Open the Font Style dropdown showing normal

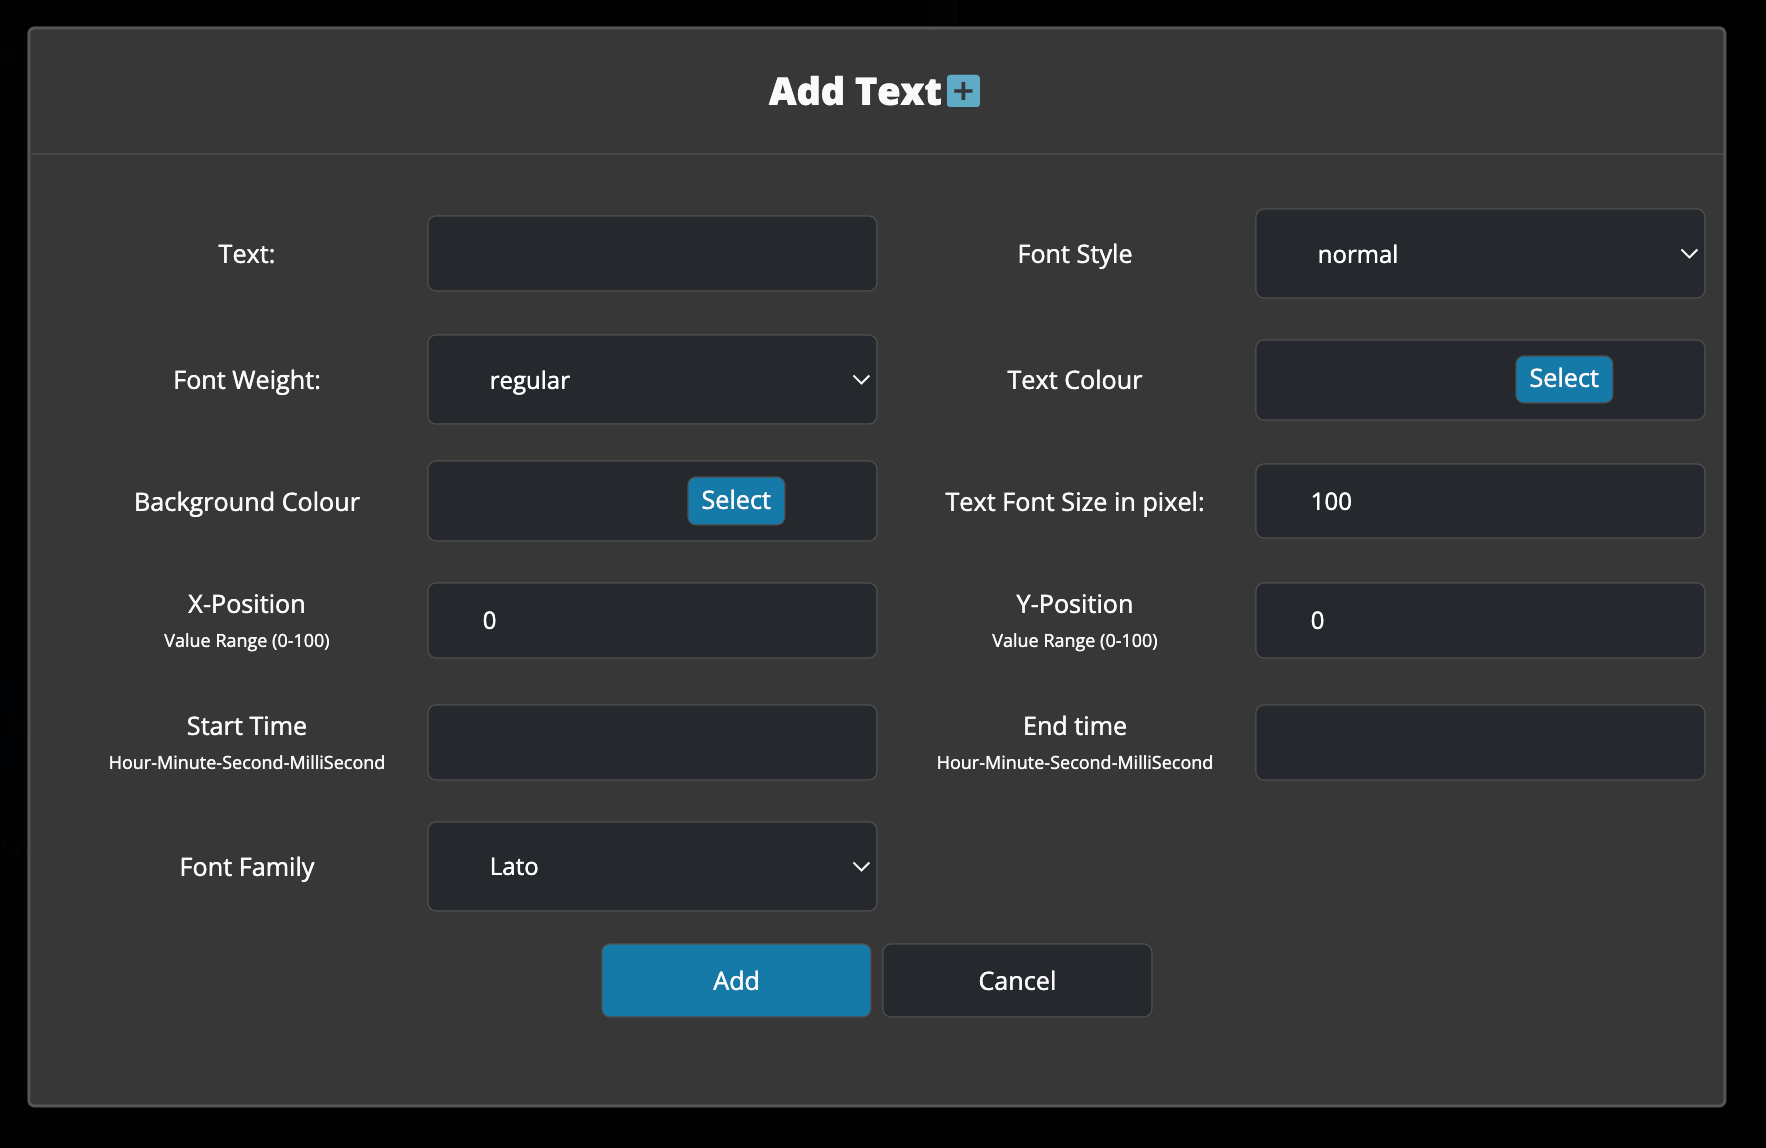(1479, 254)
